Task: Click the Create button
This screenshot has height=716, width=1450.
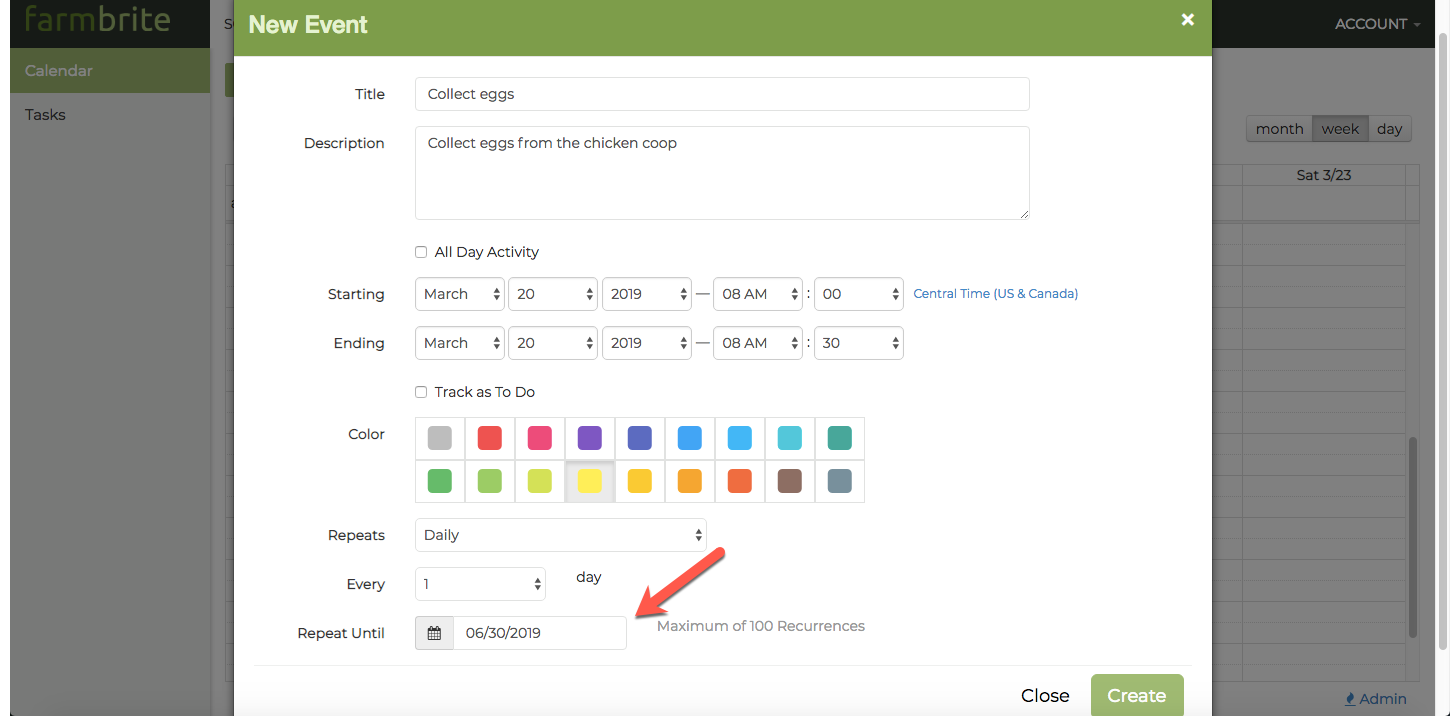Action: coord(1137,696)
